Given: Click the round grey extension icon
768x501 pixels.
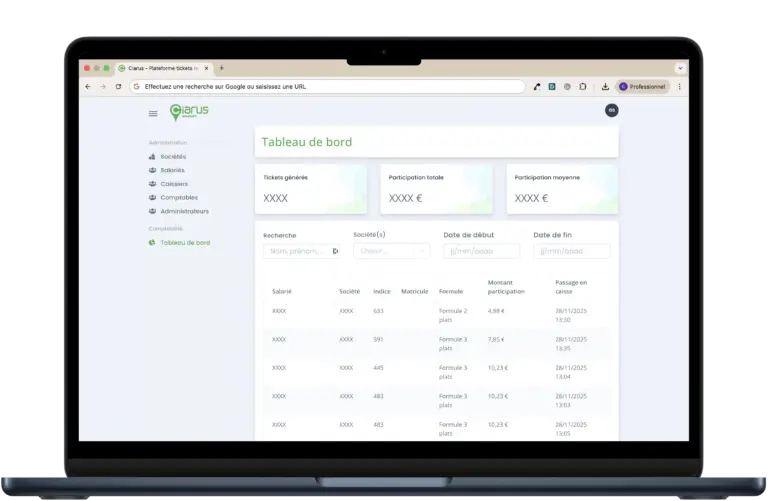Looking at the screenshot, I should (567, 87).
